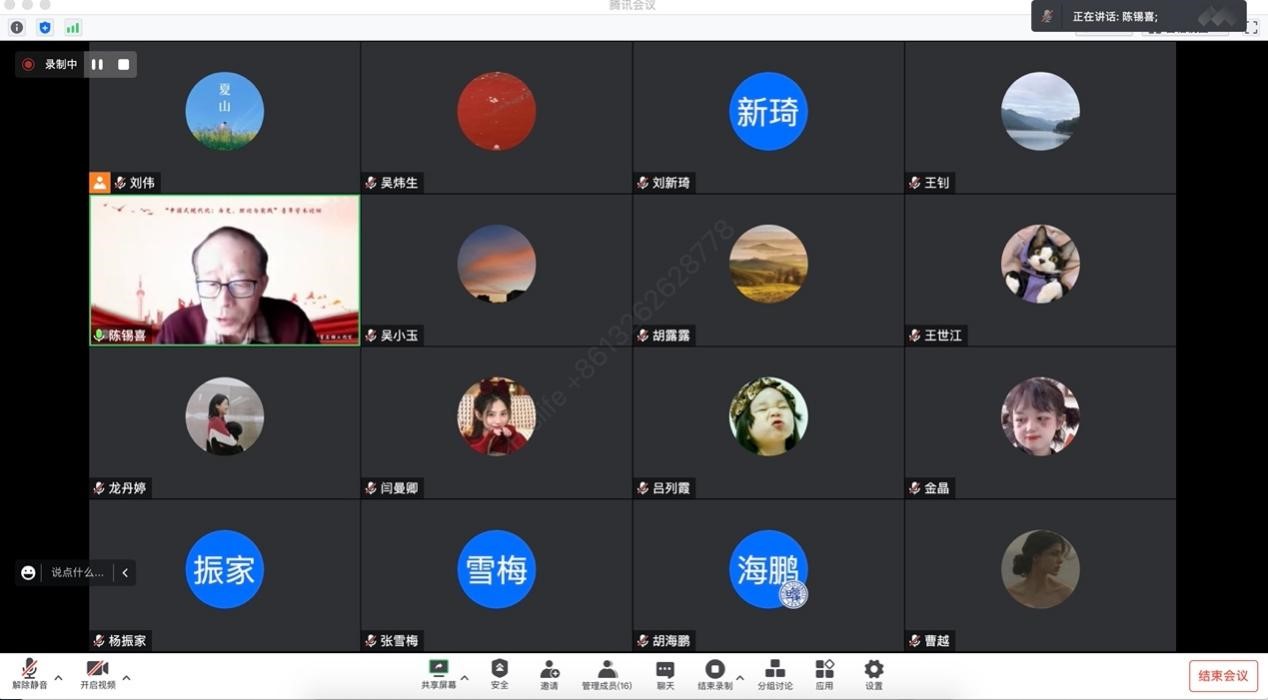1268x700 pixels.
Task: Click the 邀请 invite icon
Action: (x=549, y=673)
